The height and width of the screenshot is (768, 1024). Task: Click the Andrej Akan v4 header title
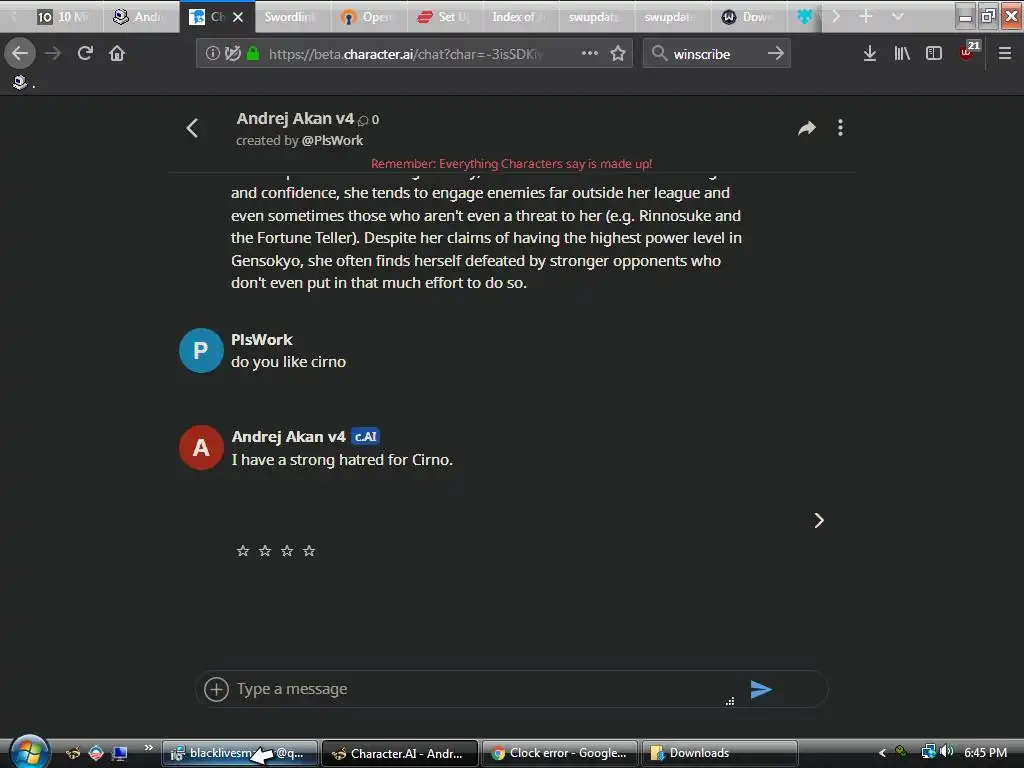tap(295, 119)
